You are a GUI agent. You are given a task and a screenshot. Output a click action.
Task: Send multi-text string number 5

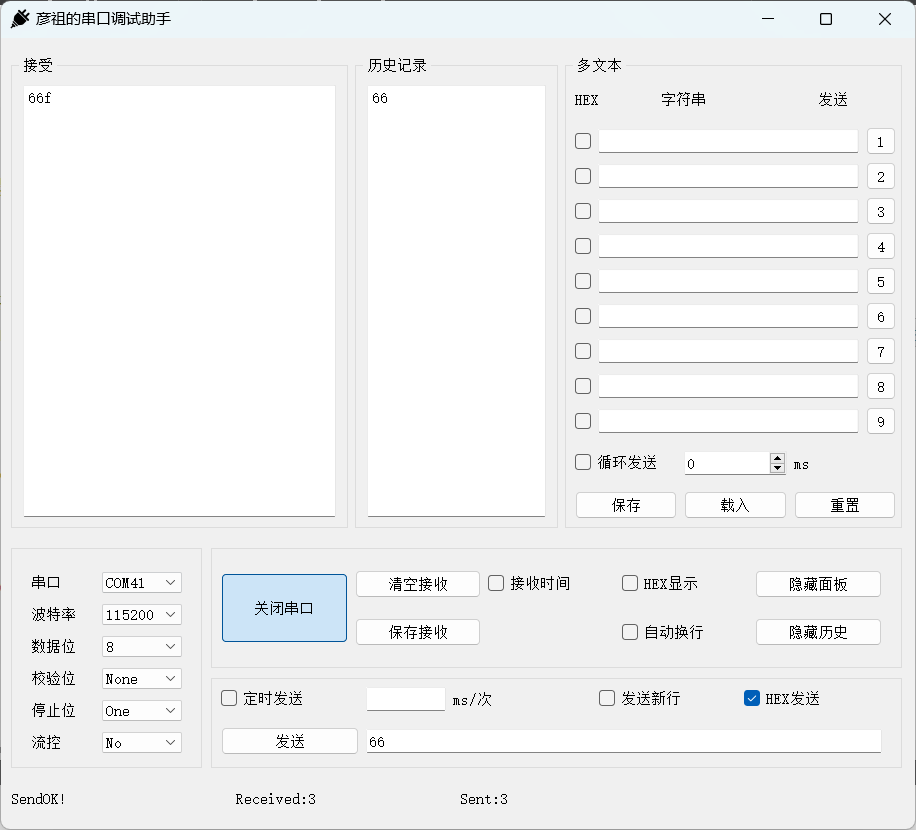[x=881, y=282]
